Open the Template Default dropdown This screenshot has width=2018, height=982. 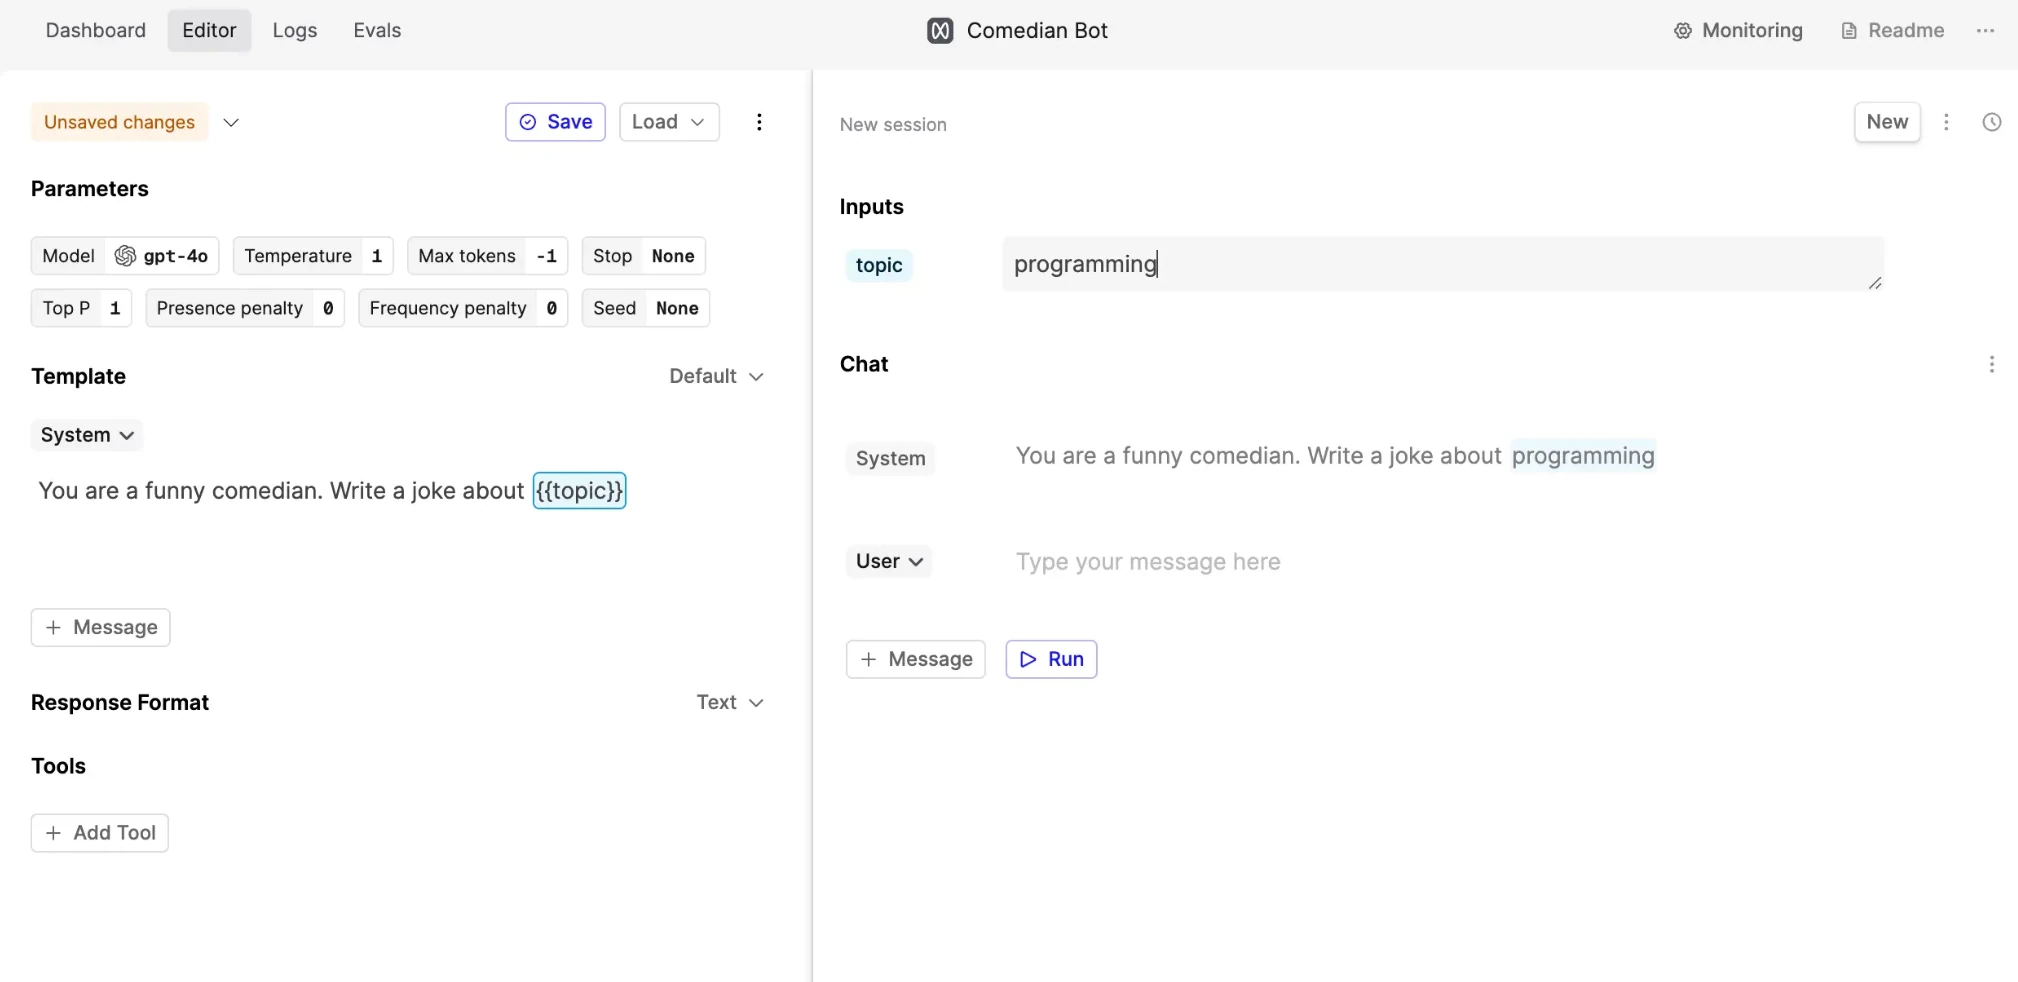716,376
